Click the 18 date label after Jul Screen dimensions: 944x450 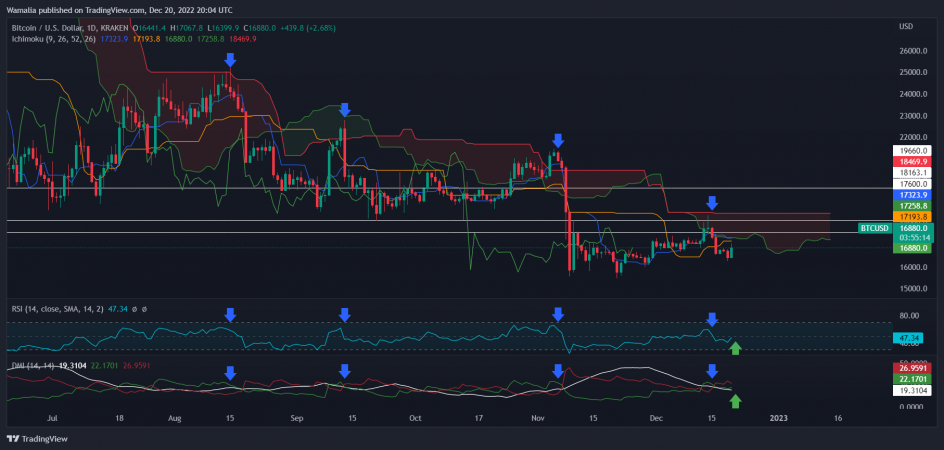click(119, 417)
